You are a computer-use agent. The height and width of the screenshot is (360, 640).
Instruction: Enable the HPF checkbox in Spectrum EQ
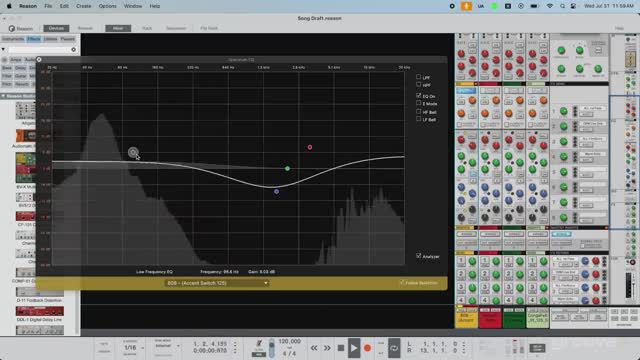pos(418,84)
